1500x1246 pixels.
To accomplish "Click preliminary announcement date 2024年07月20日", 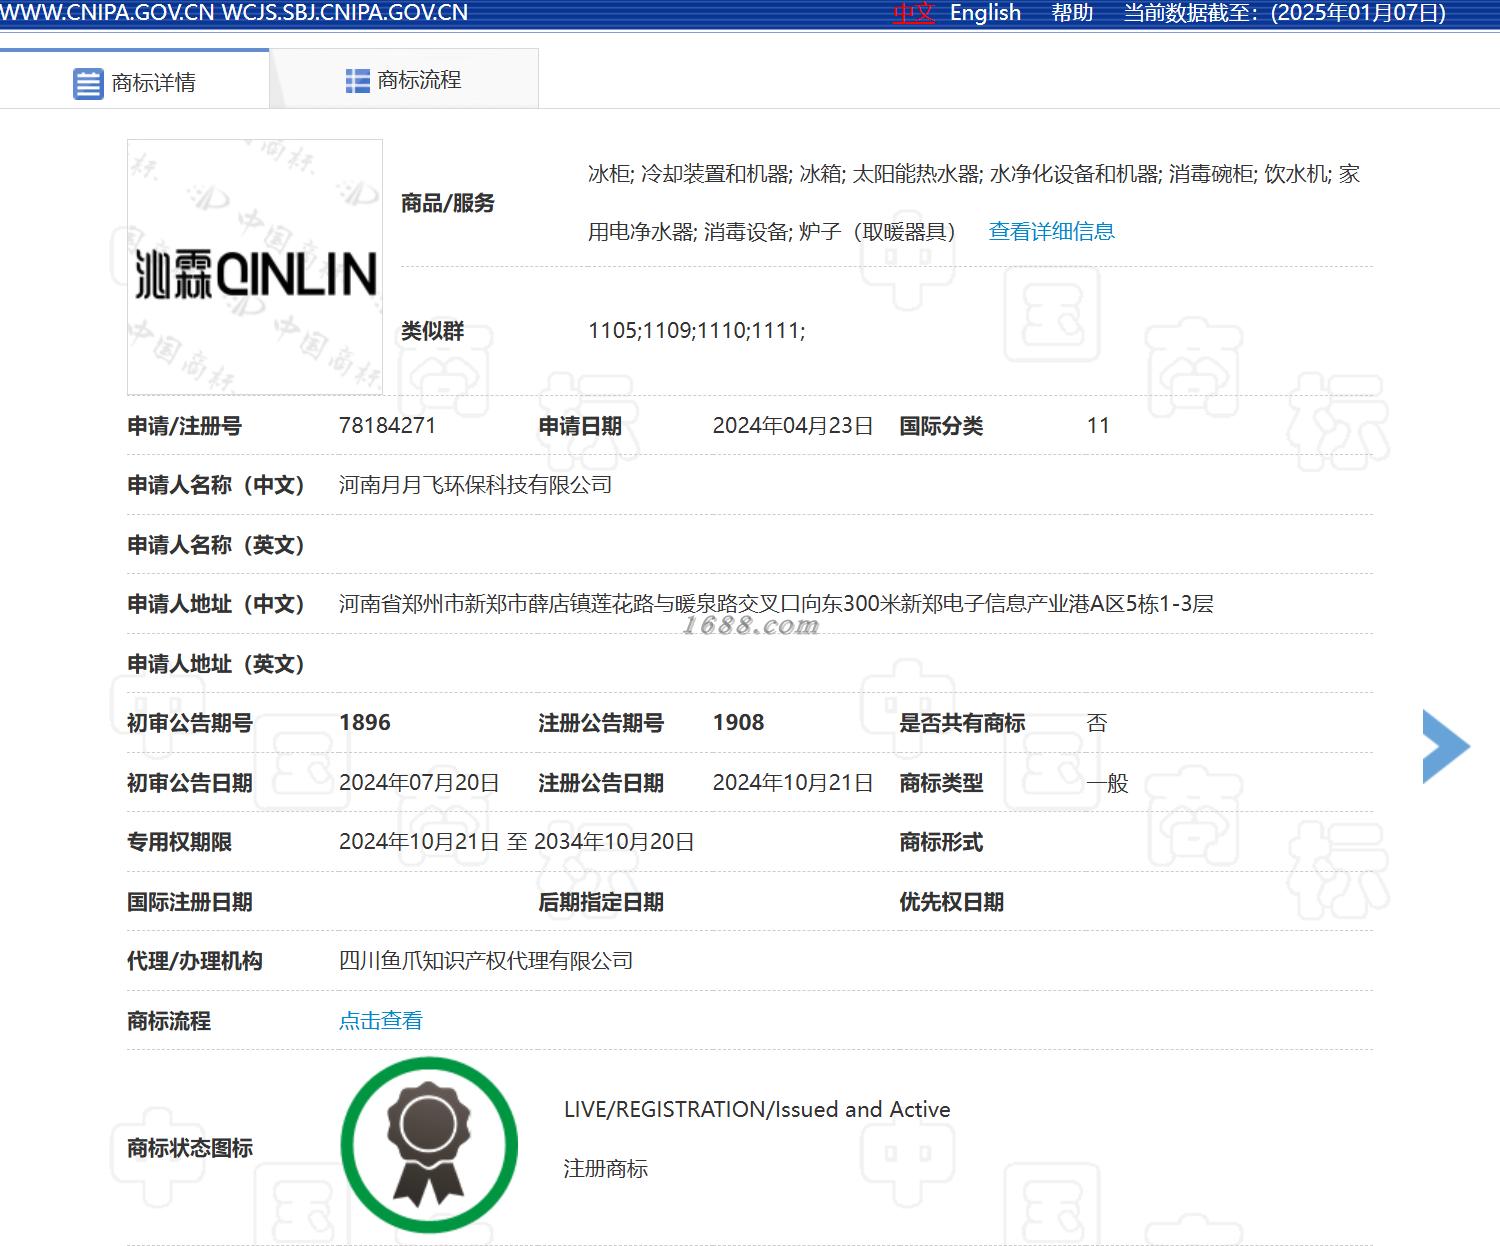I will 419,782.
